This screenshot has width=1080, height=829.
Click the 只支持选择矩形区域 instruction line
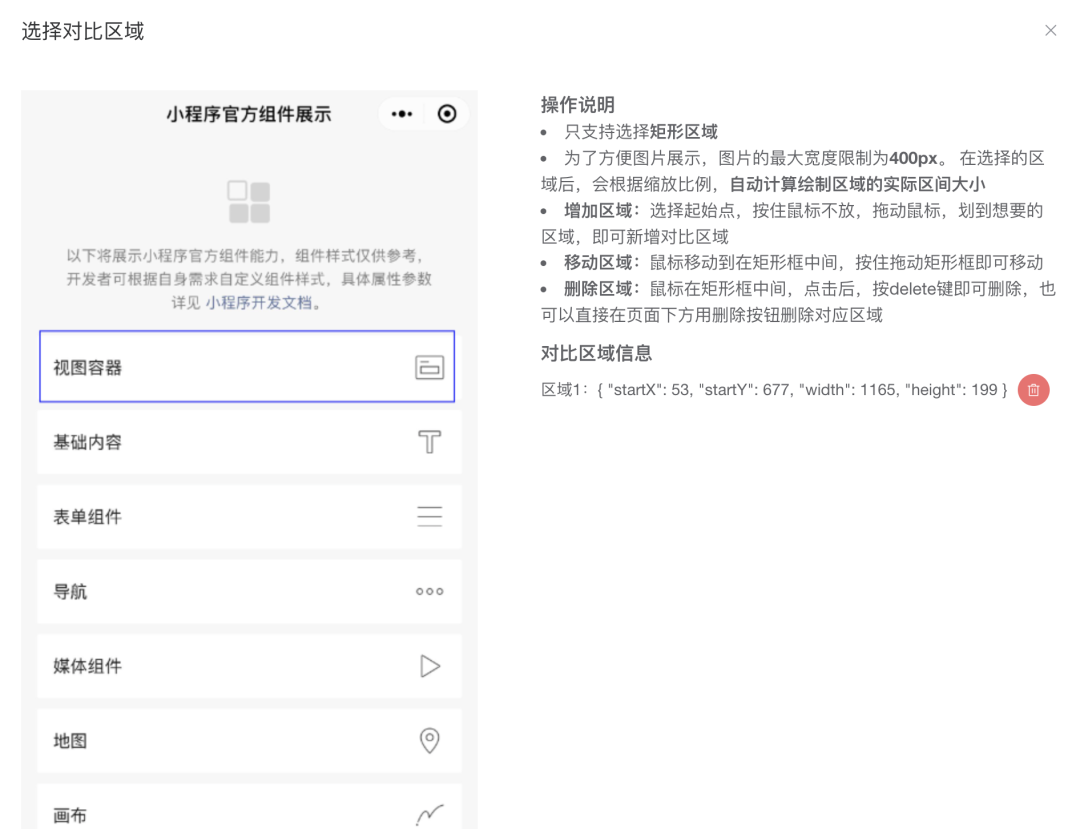pos(641,132)
